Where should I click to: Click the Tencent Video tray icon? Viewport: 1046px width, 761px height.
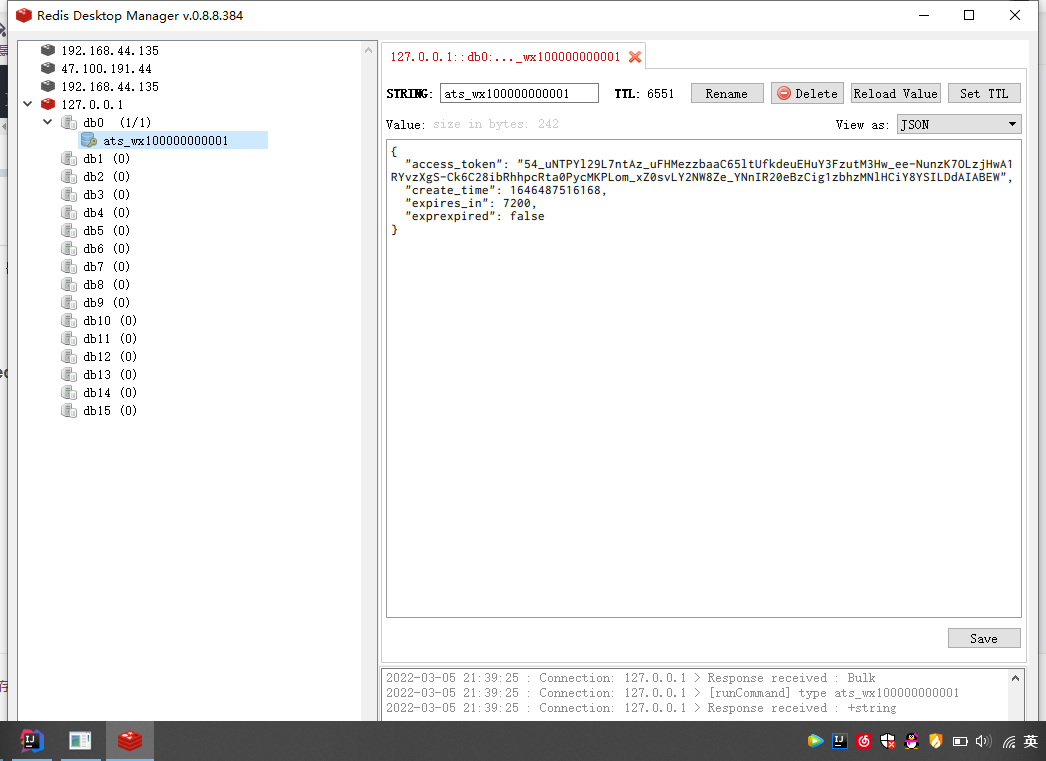click(815, 741)
